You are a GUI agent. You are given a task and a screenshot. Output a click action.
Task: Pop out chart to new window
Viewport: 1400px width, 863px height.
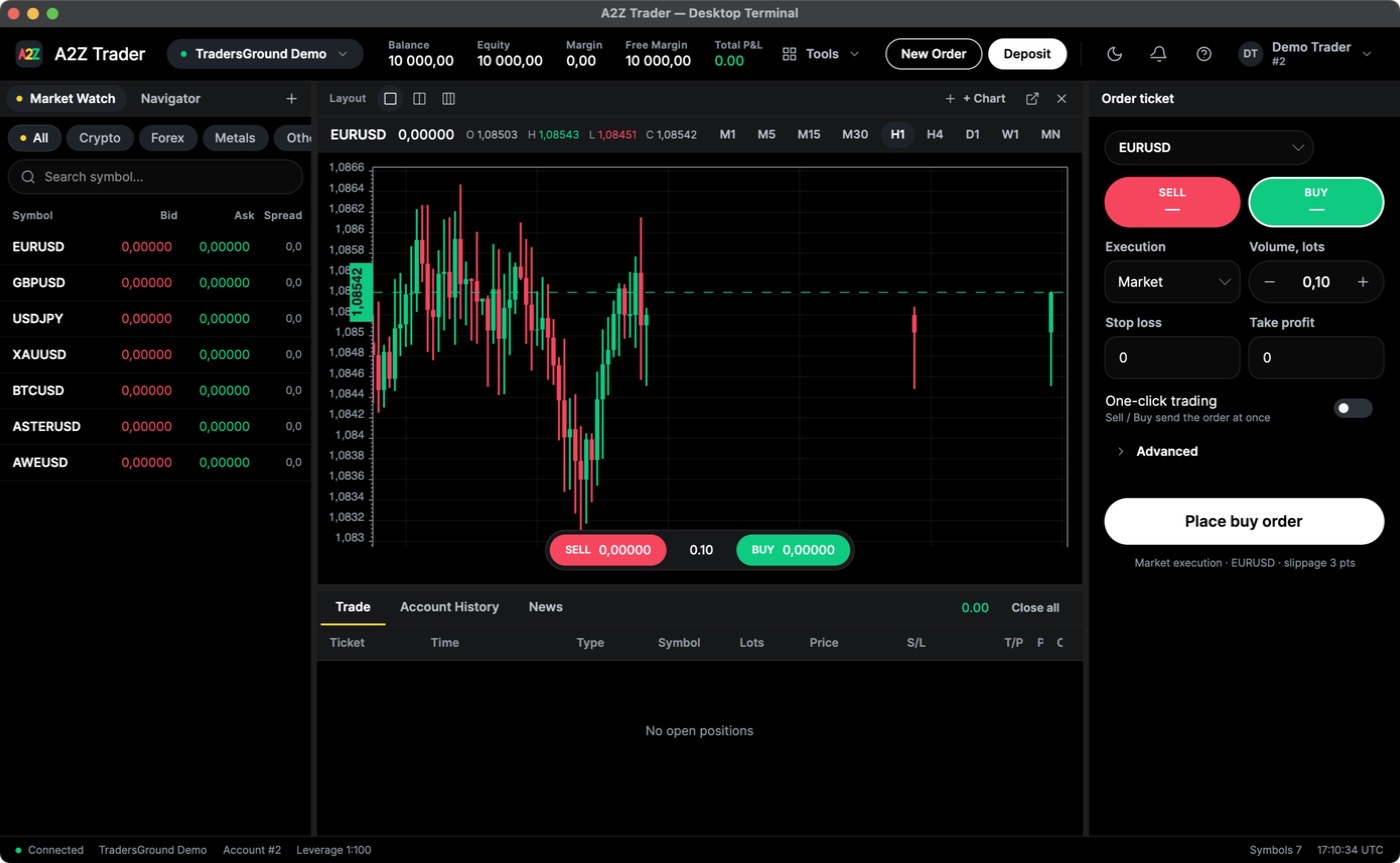point(1032,98)
